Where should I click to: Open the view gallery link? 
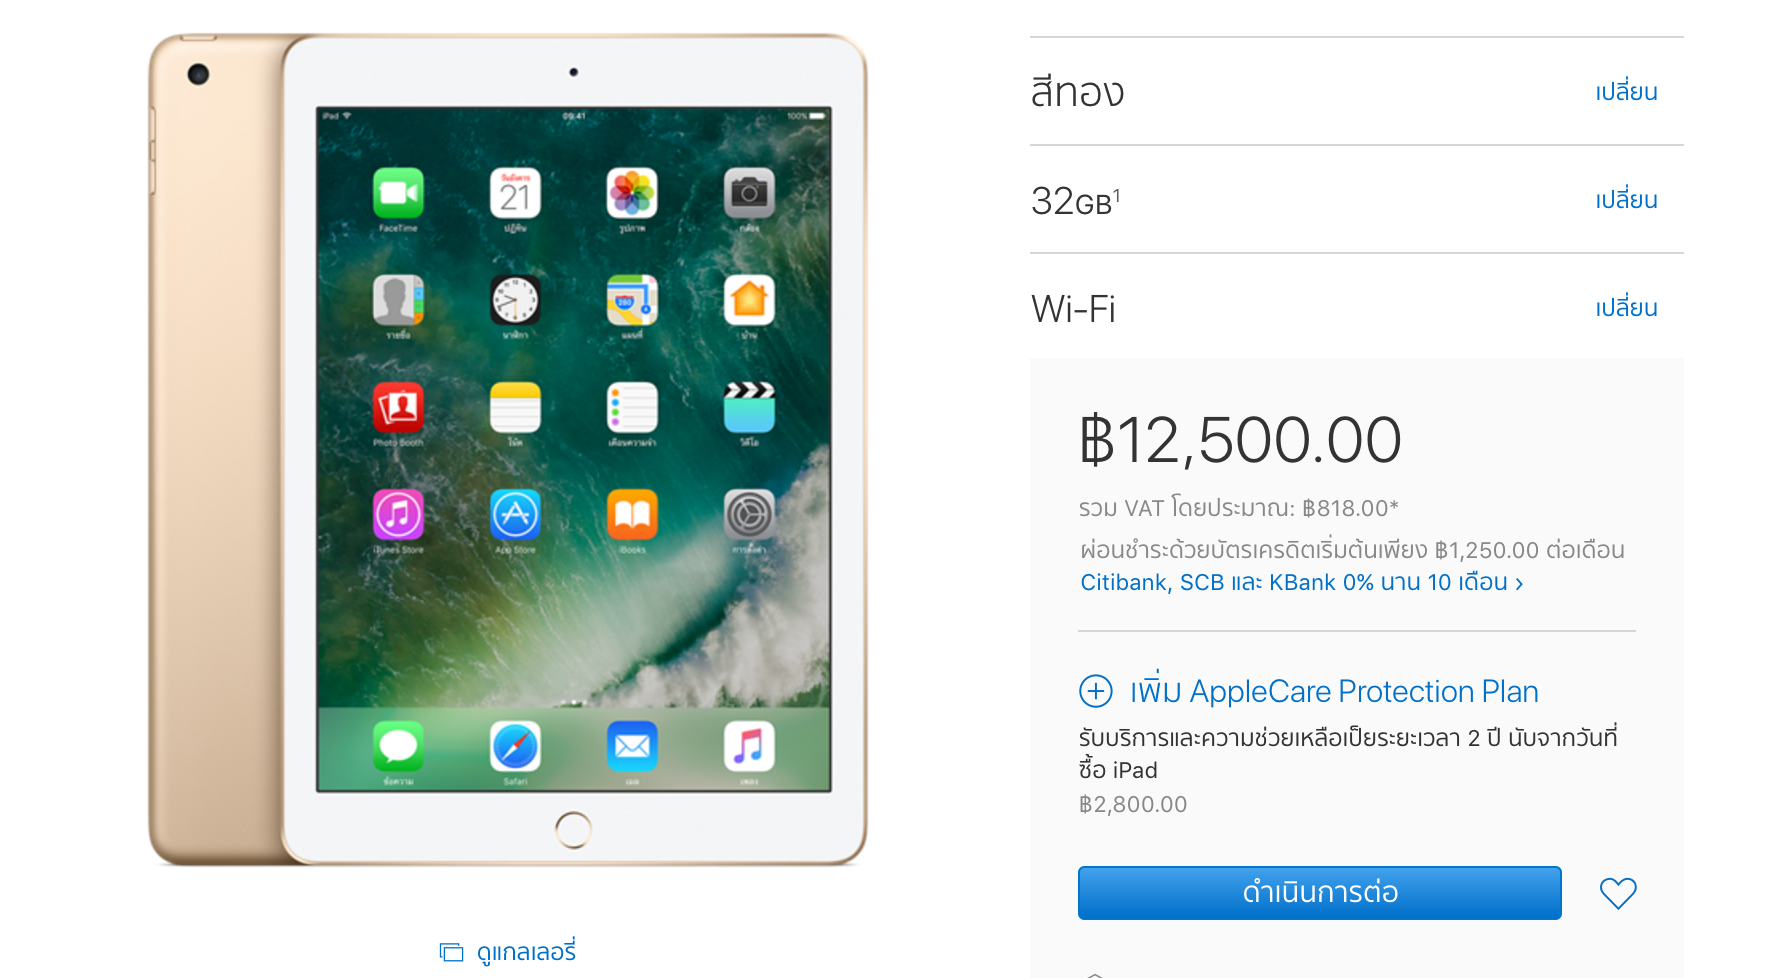526,951
